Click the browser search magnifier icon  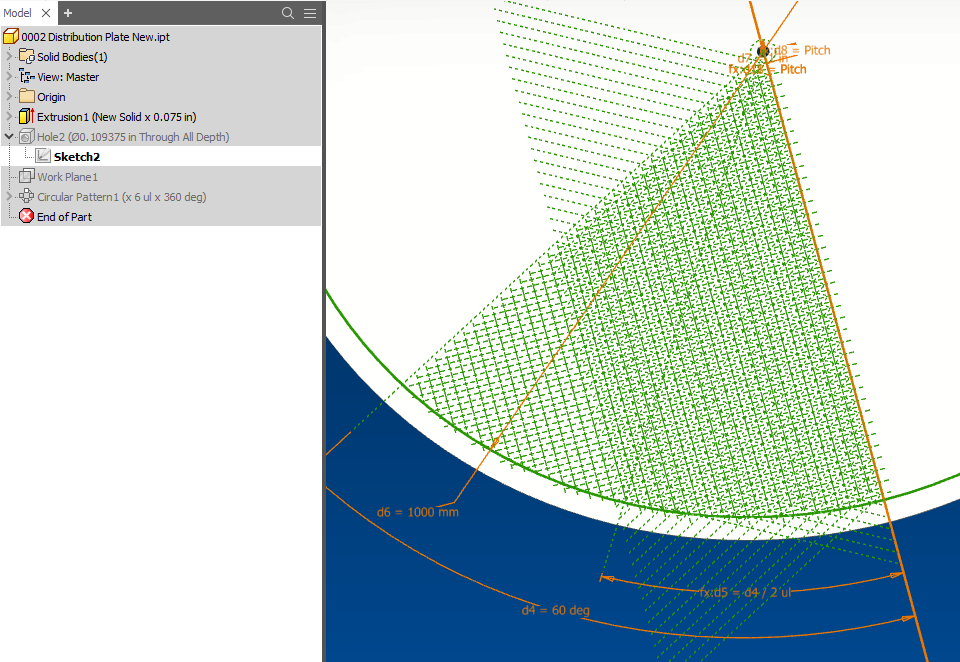(x=287, y=13)
